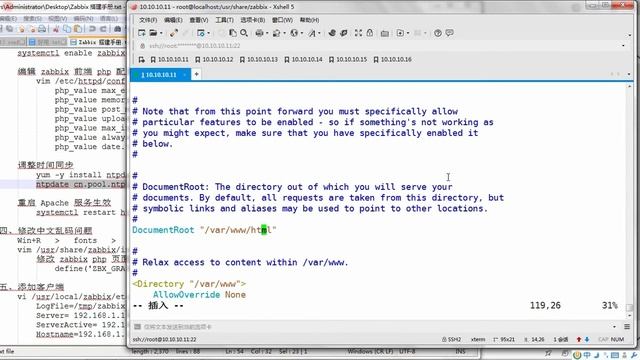Screen dimensions: 640x360
Task: Expand the address bar history dropdown
Action: pyautogui.click(x=623, y=46)
